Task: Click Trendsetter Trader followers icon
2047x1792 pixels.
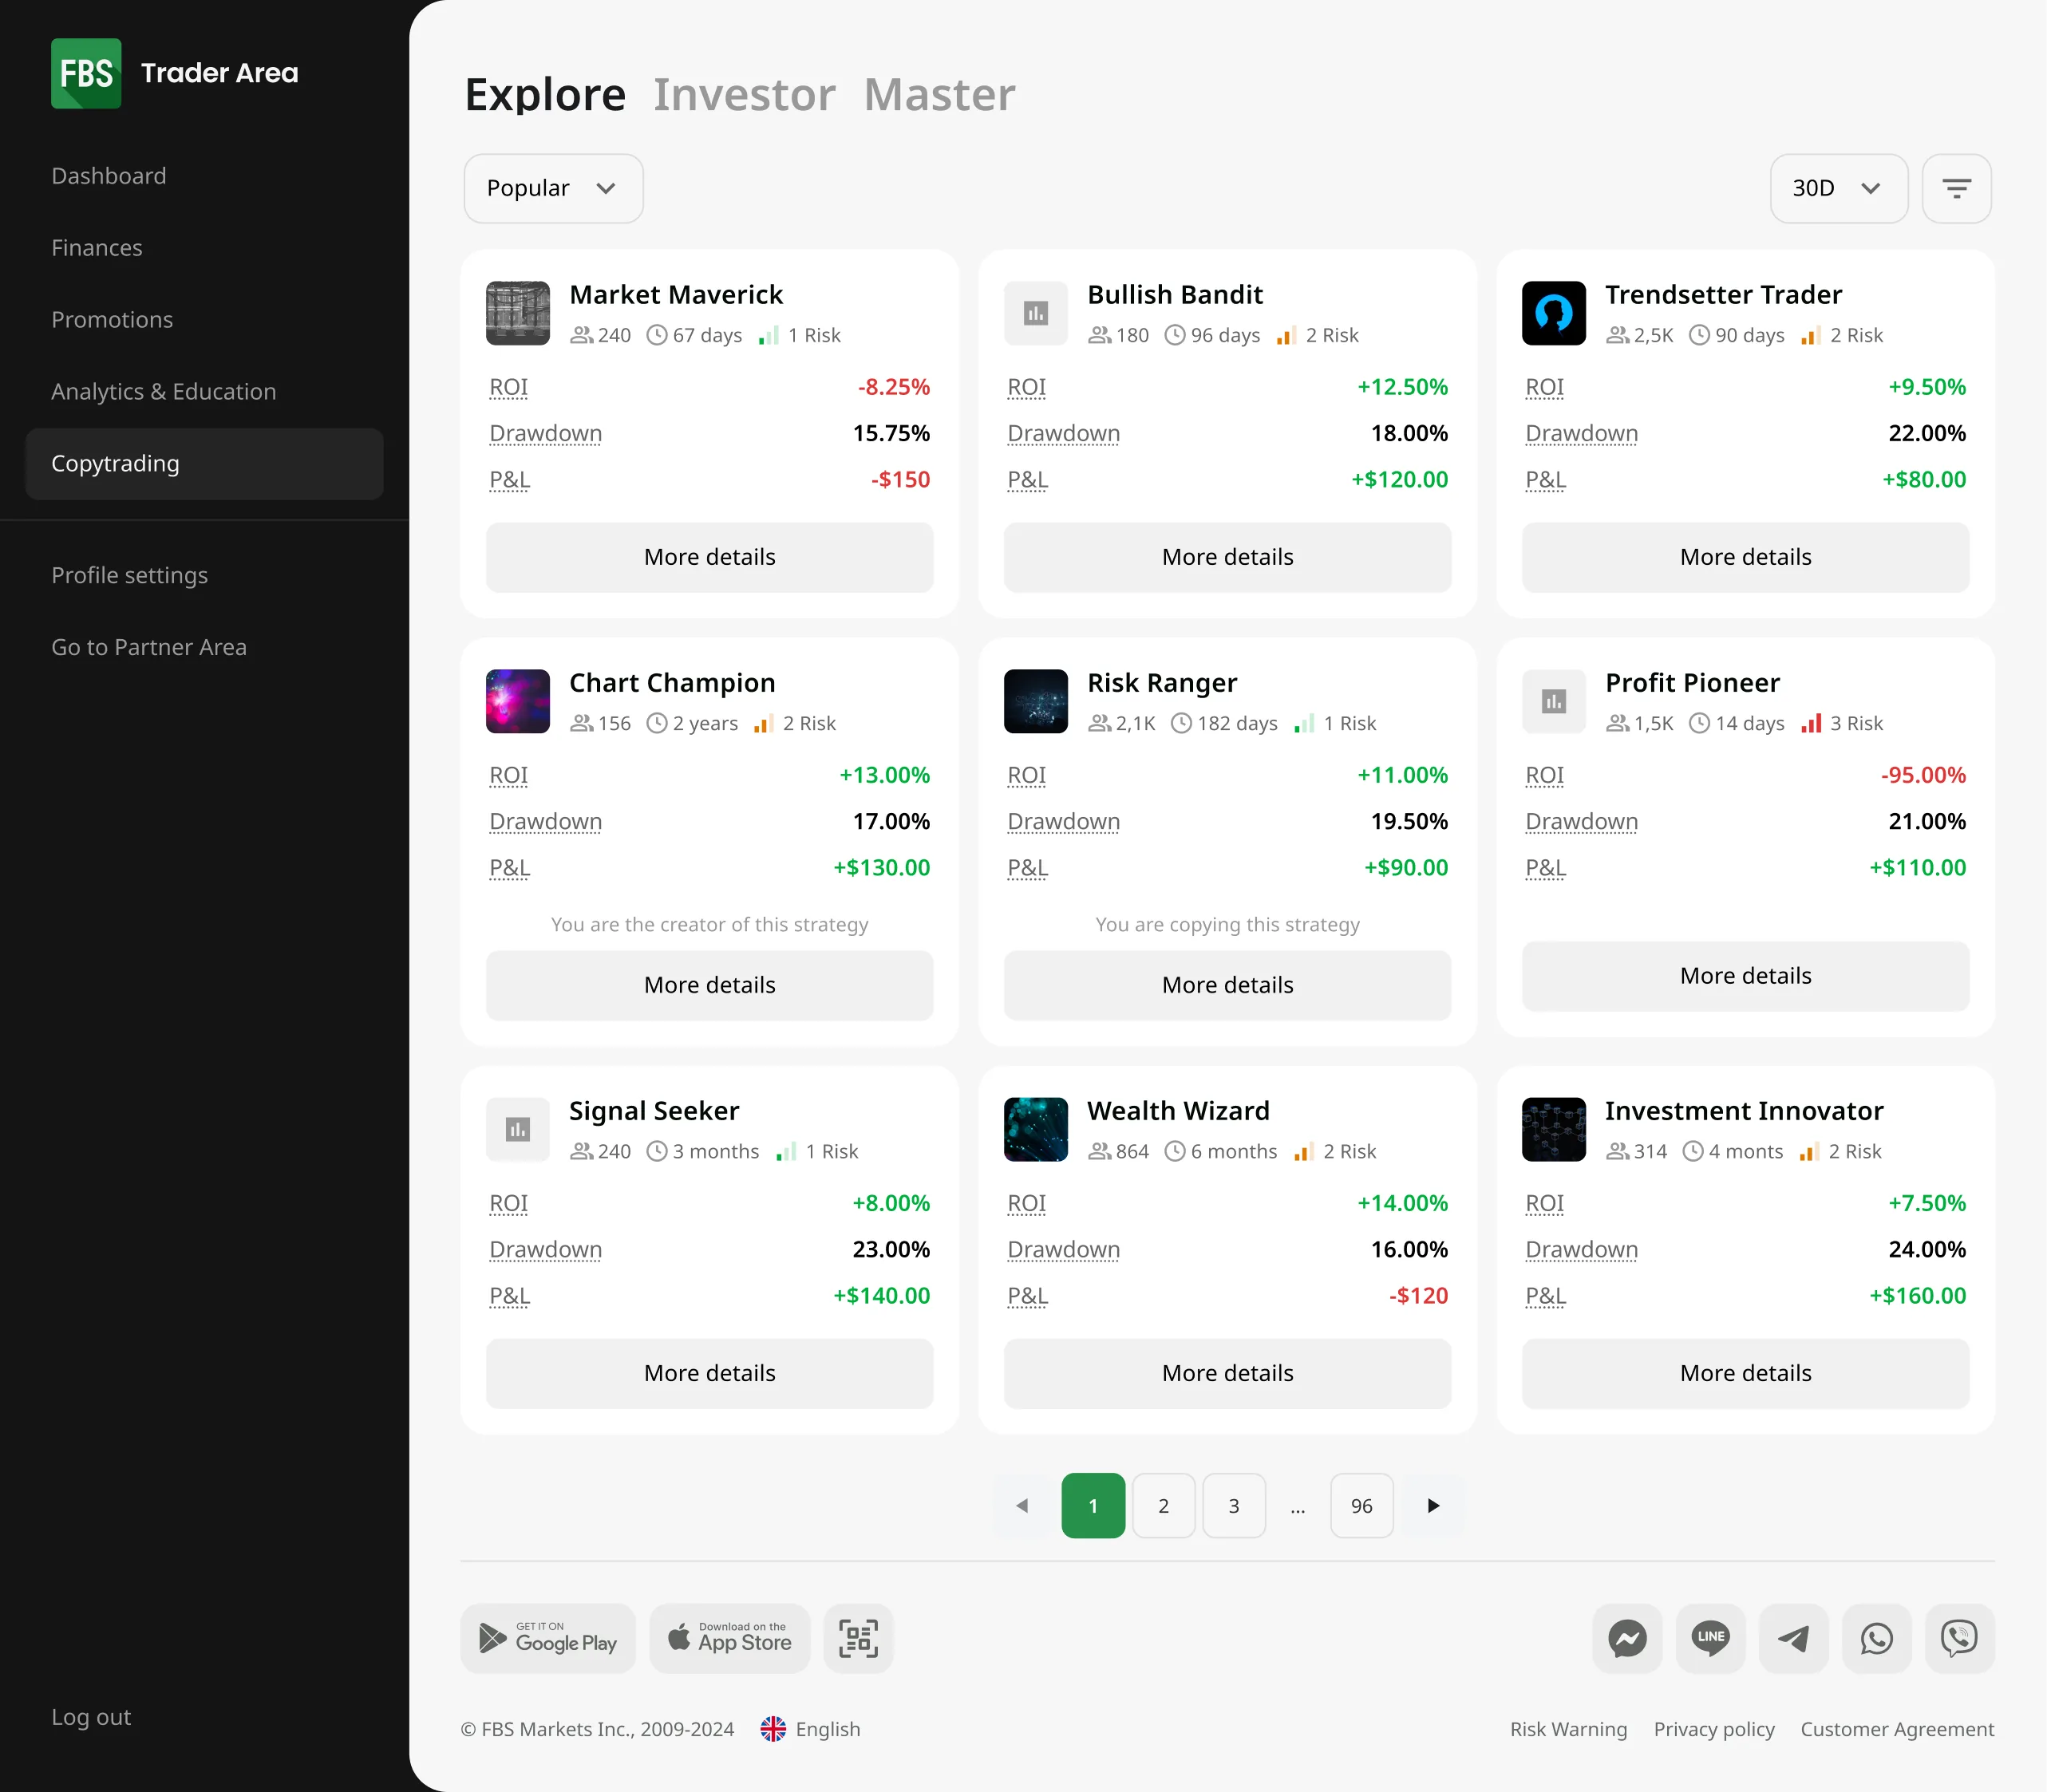Action: tap(1617, 335)
